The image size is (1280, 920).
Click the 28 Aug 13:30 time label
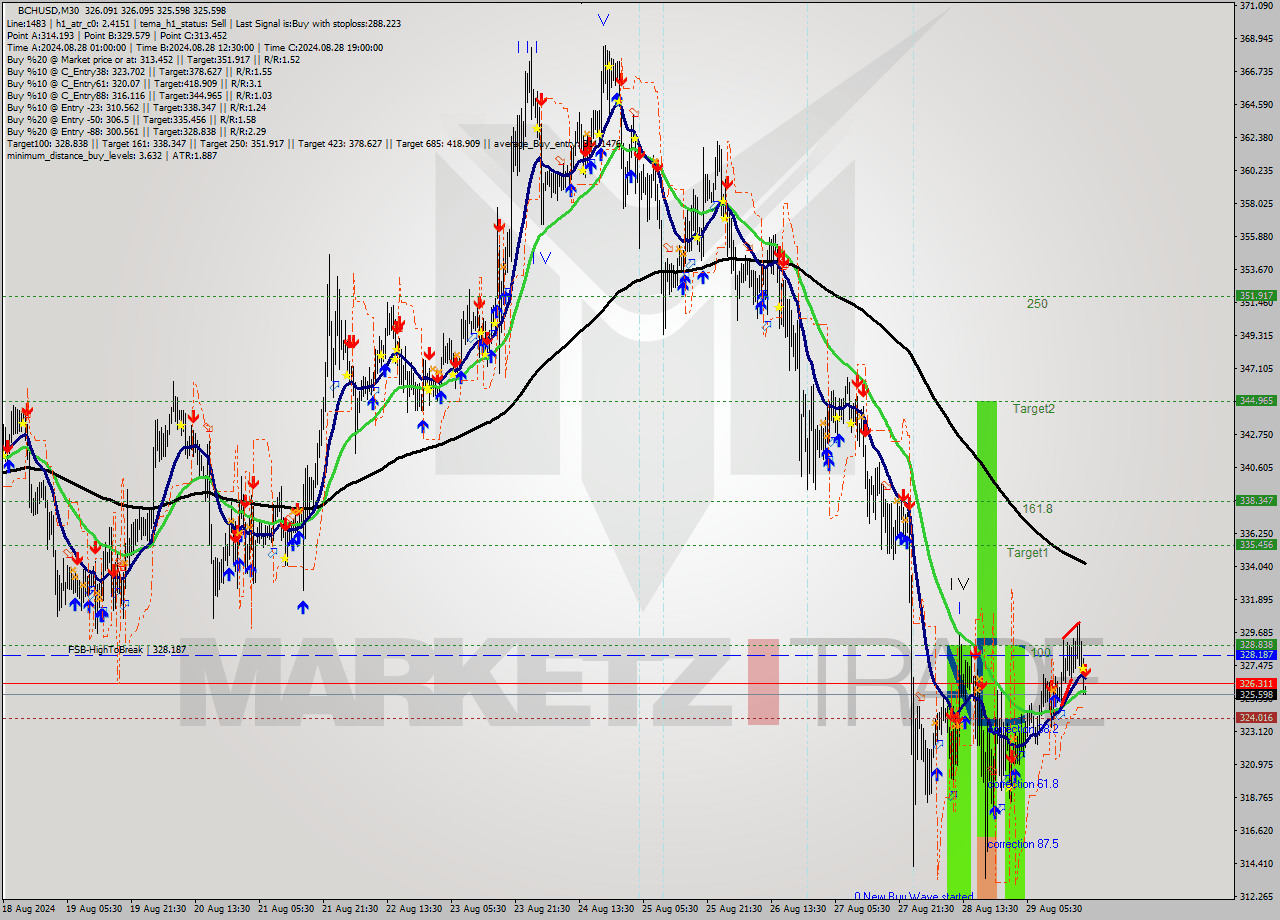[989, 909]
